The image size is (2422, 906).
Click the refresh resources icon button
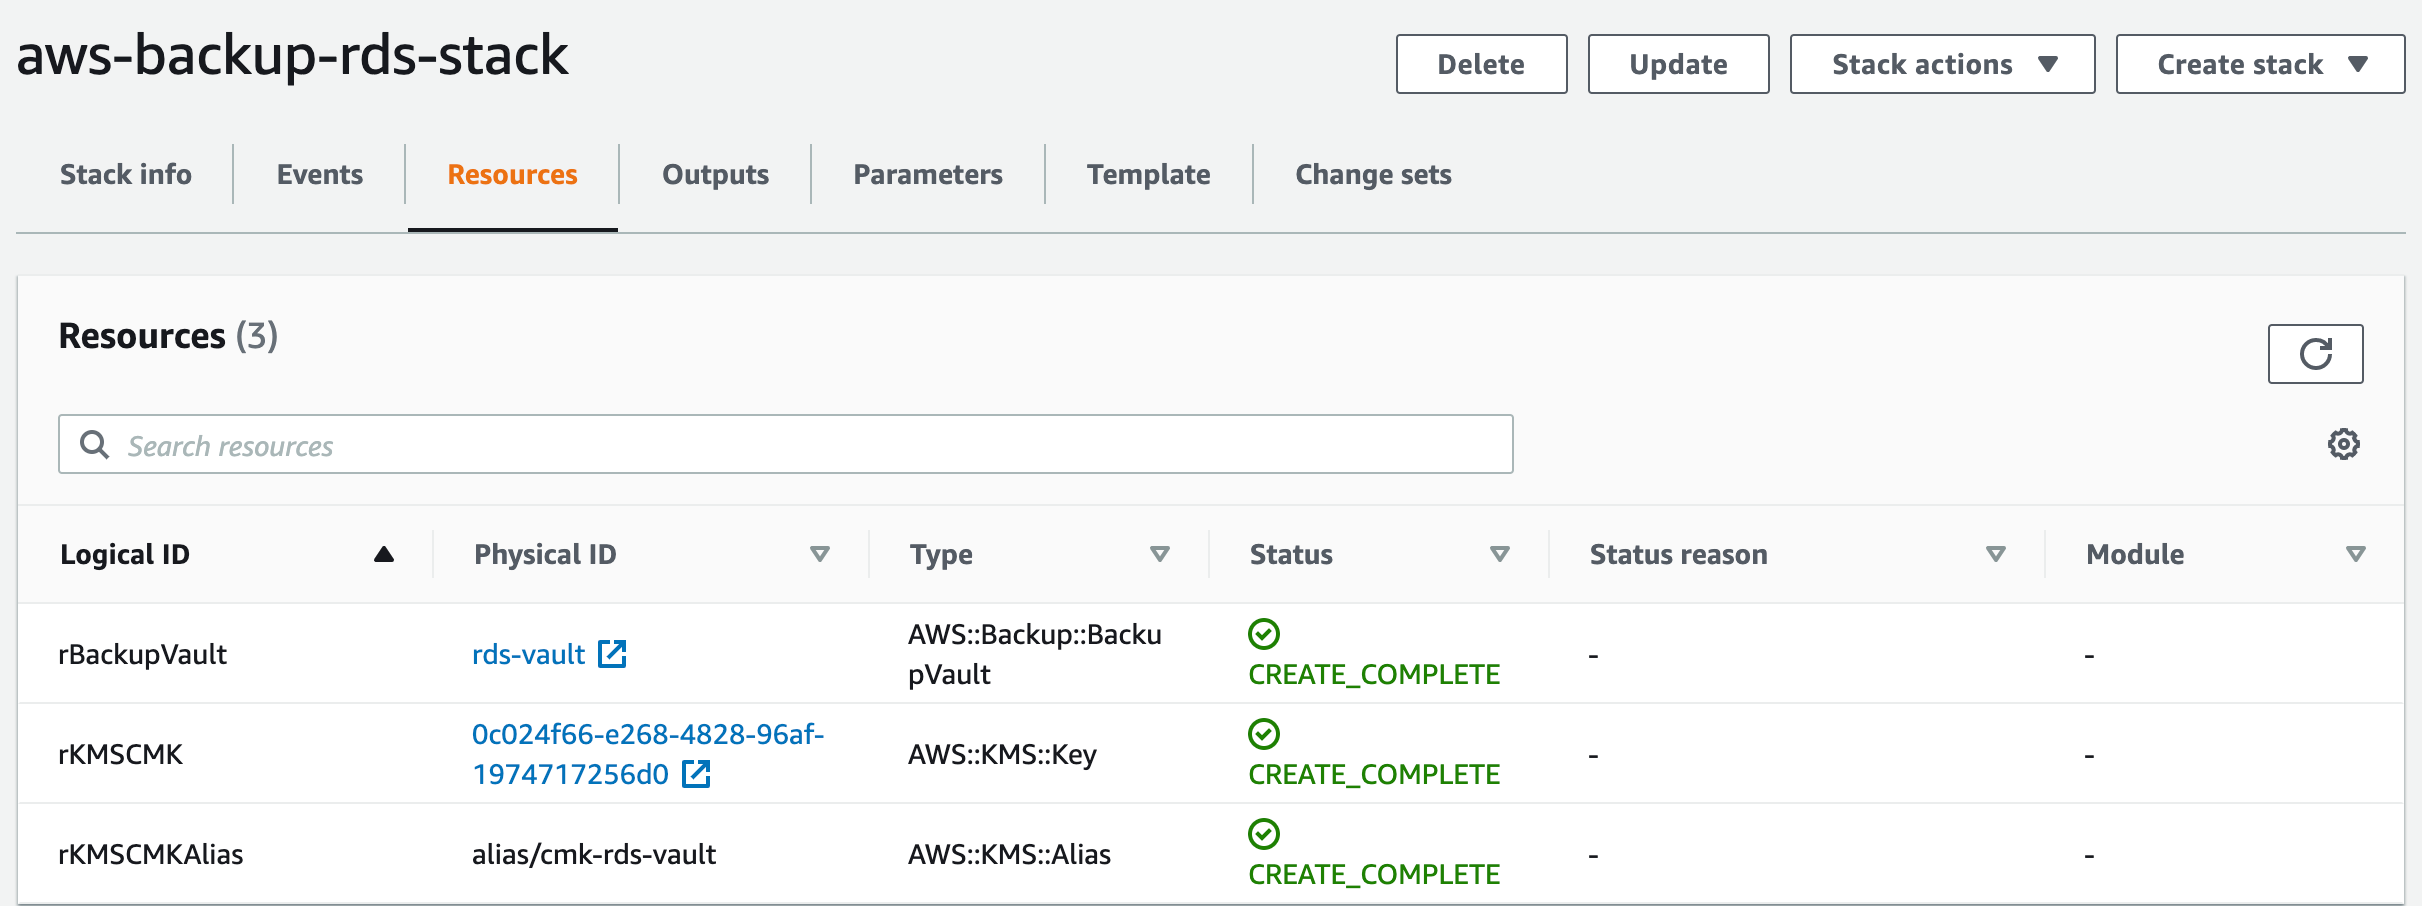pyautogui.click(x=2314, y=354)
